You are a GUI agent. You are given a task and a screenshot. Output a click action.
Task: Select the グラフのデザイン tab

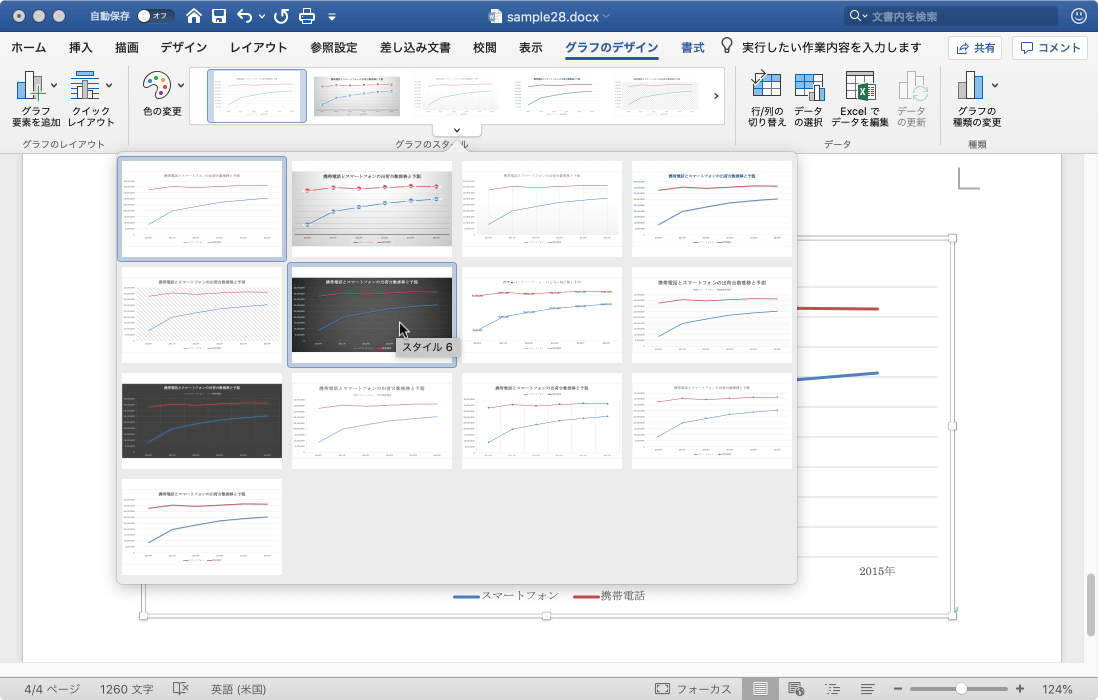click(x=611, y=48)
